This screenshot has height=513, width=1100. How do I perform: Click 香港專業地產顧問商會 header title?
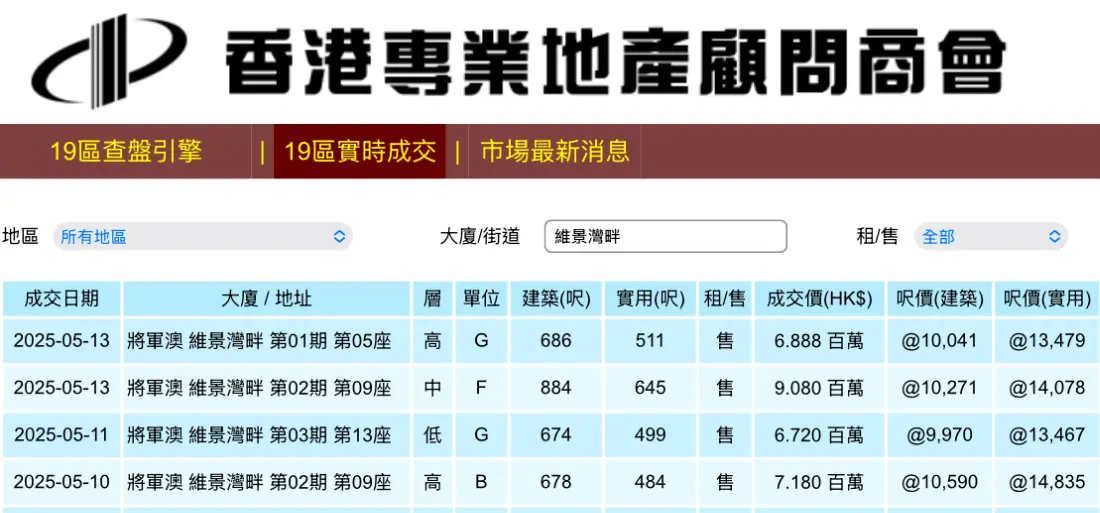point(616,60)
